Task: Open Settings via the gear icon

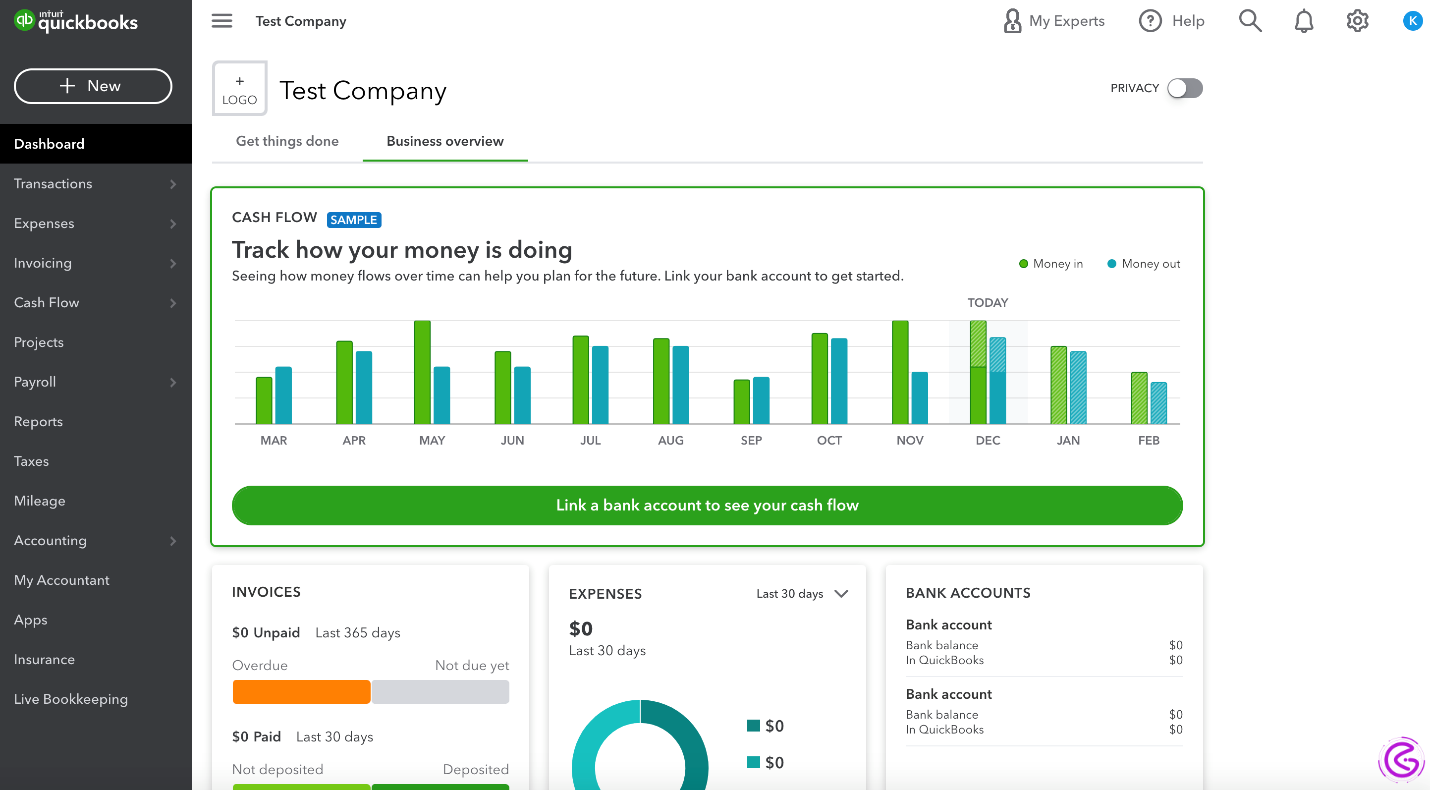Action: 1357,20
